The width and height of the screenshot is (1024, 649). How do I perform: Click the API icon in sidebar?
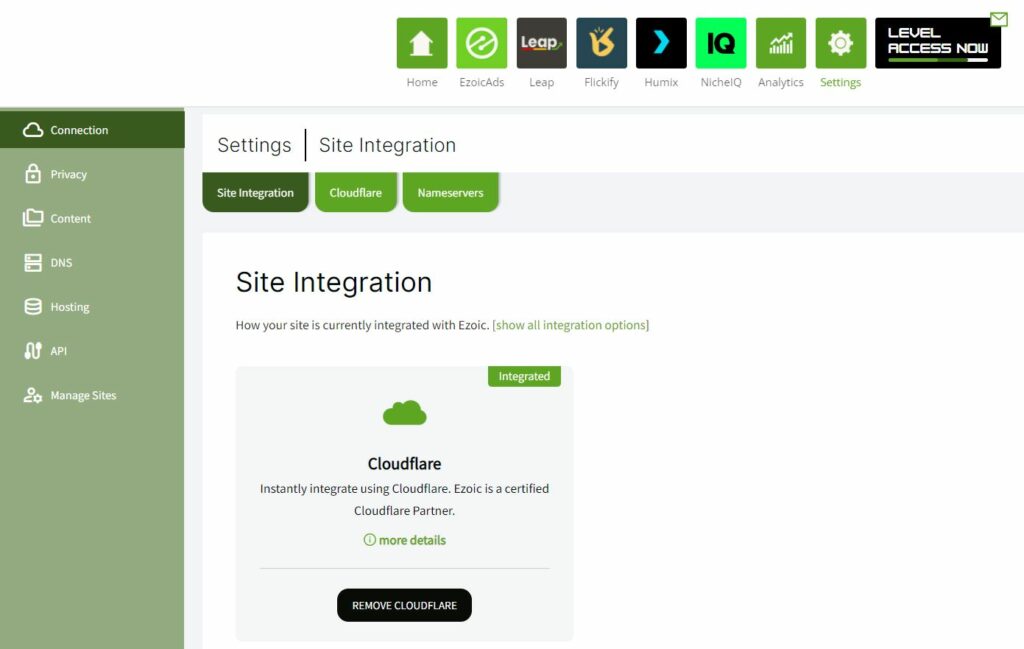[x=33, y=351]
